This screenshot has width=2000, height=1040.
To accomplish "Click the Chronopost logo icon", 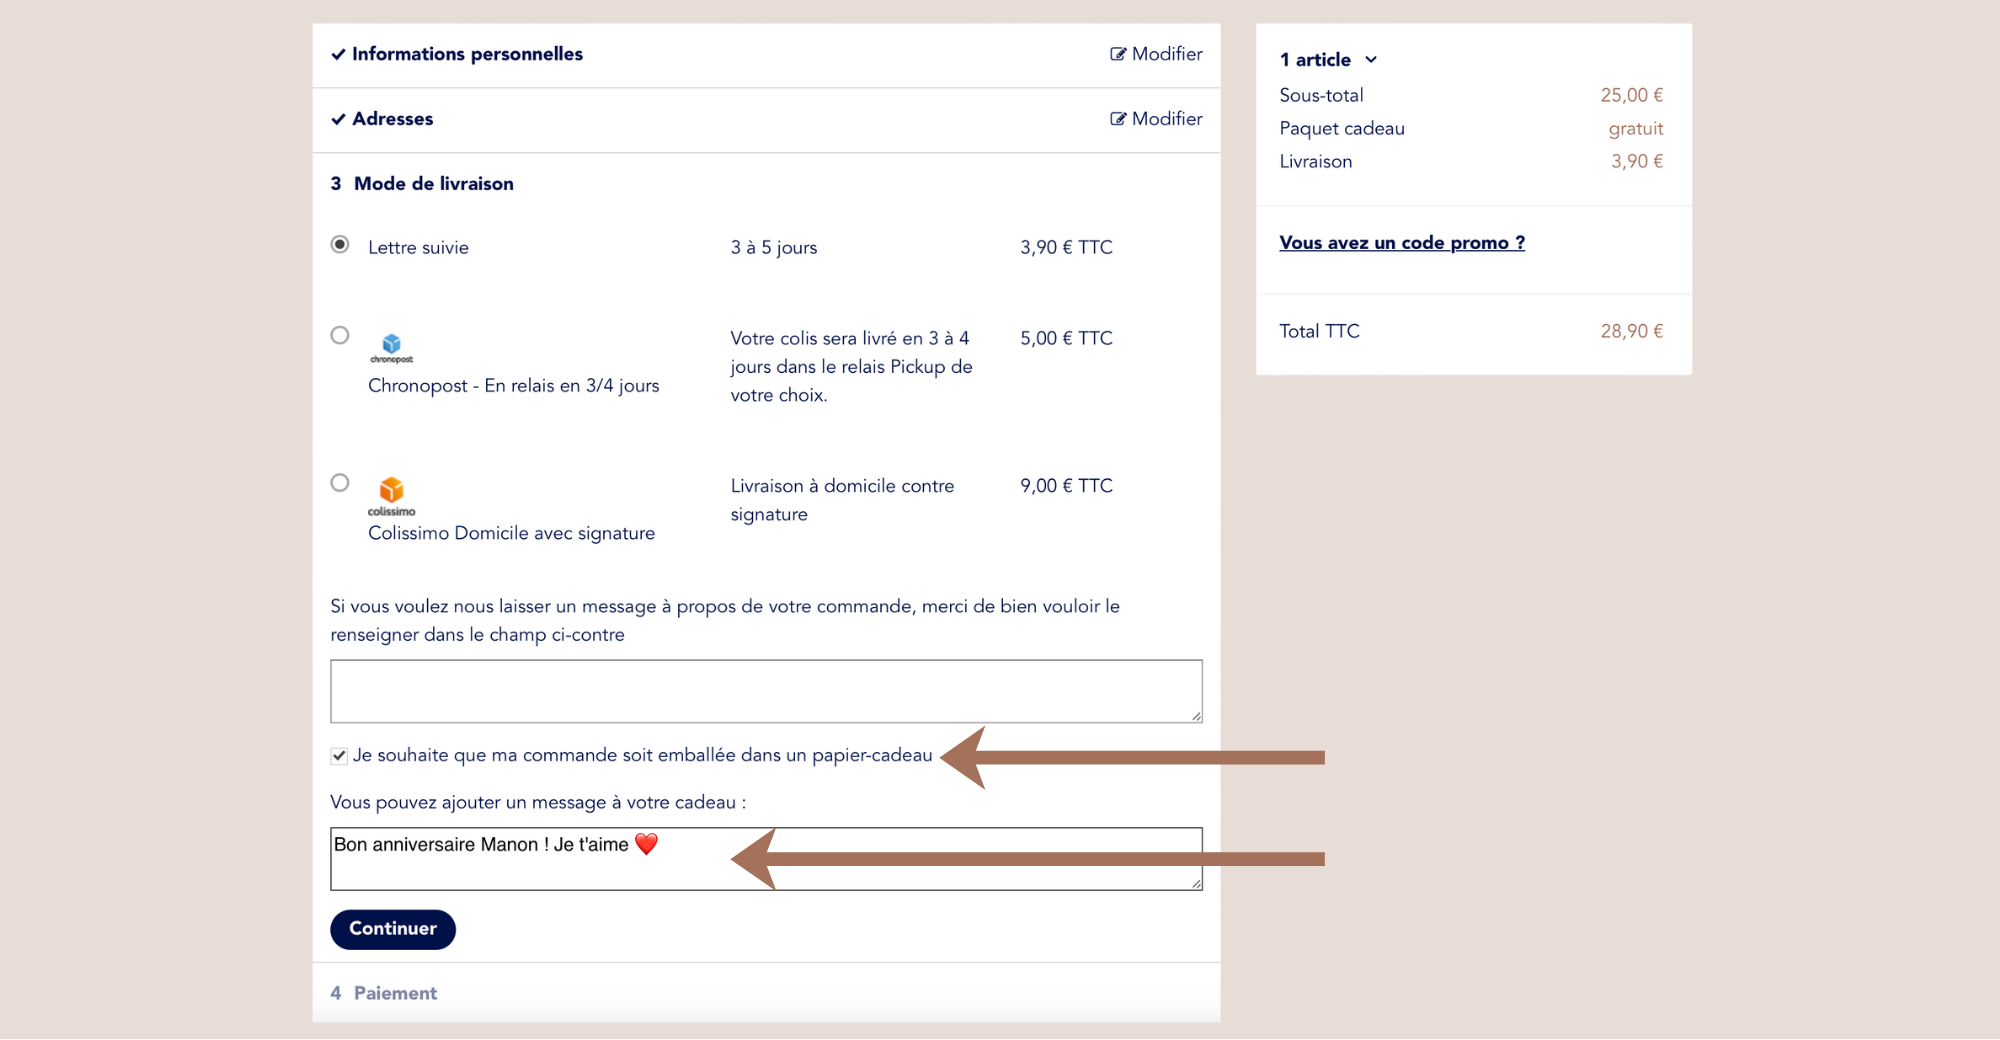I will click(x=391, y=346).
